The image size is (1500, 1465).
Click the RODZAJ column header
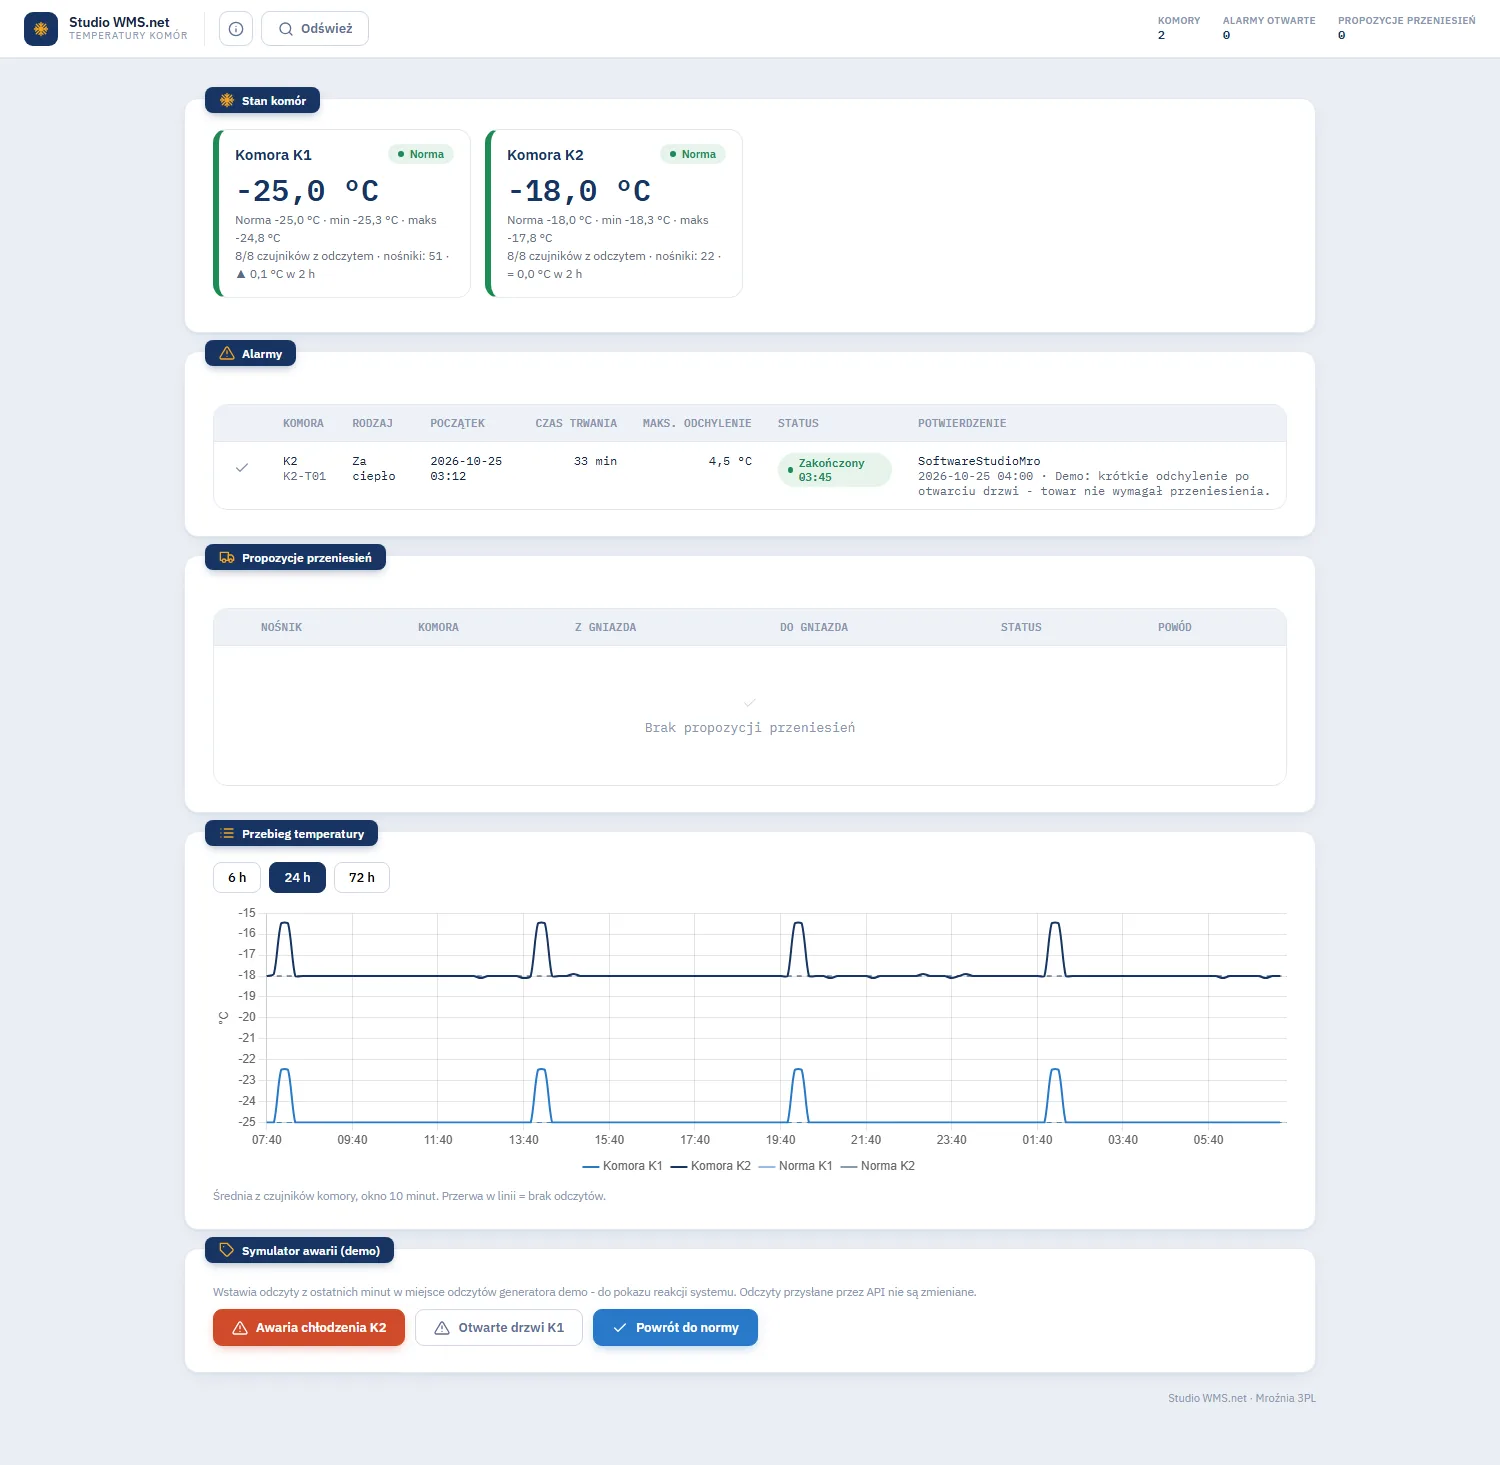[x=372, y=423]
